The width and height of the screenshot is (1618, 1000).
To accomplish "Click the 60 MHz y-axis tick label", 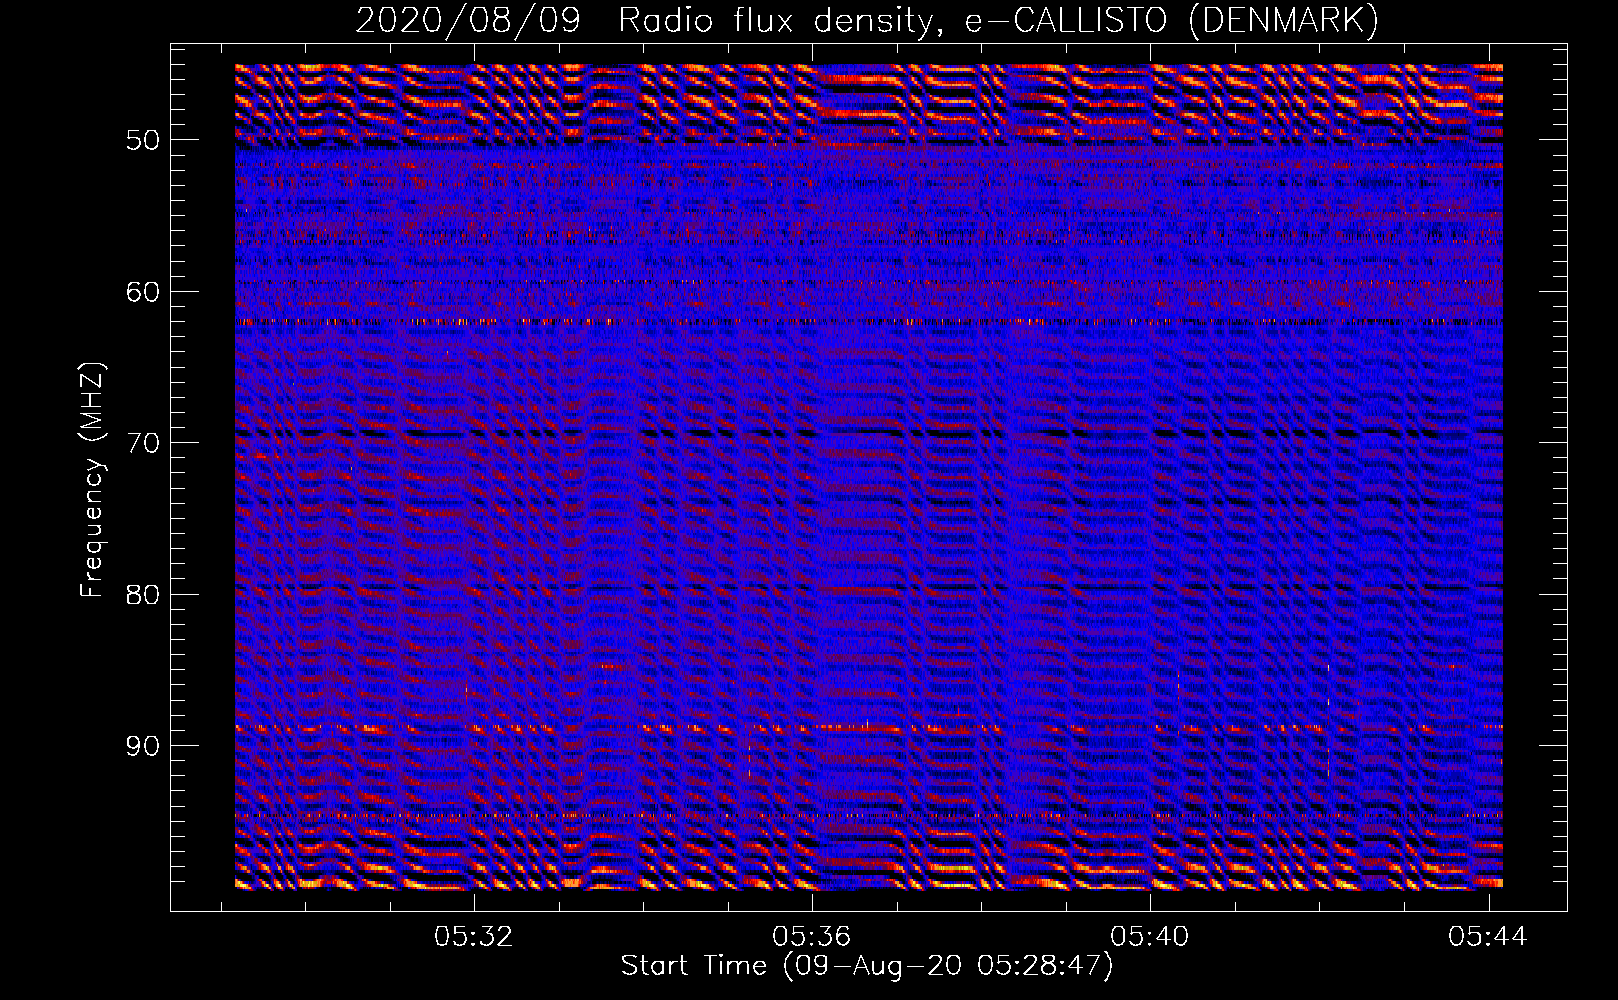I will pos(143,292).
